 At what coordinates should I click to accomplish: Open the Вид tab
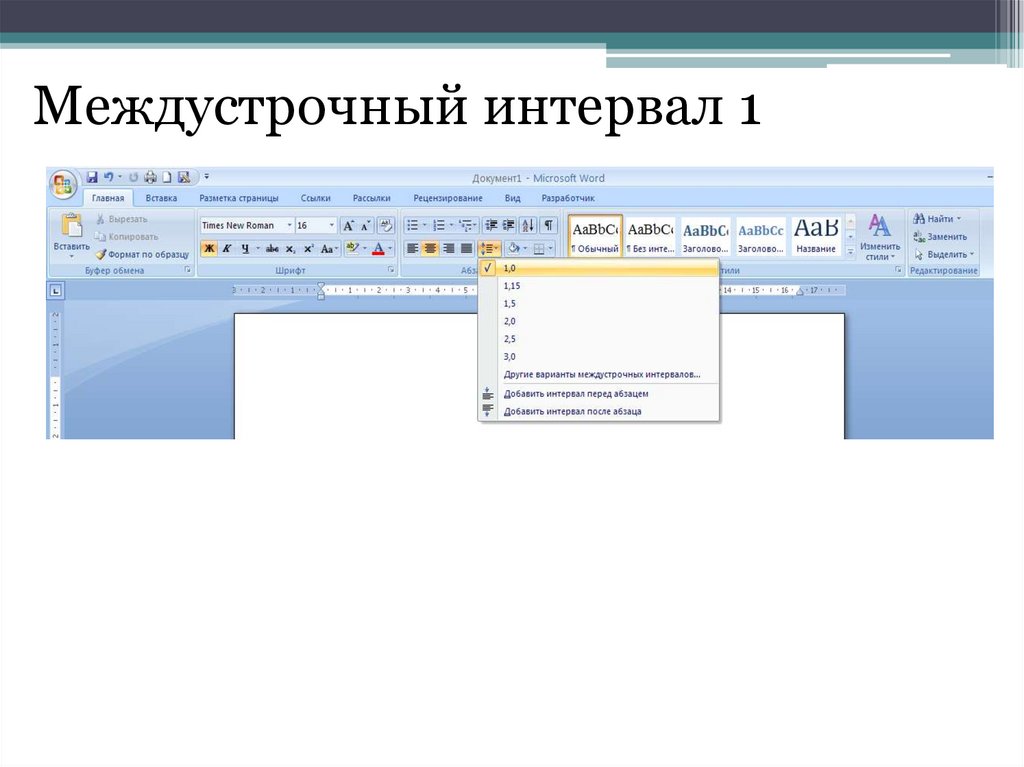click(513, 198)
